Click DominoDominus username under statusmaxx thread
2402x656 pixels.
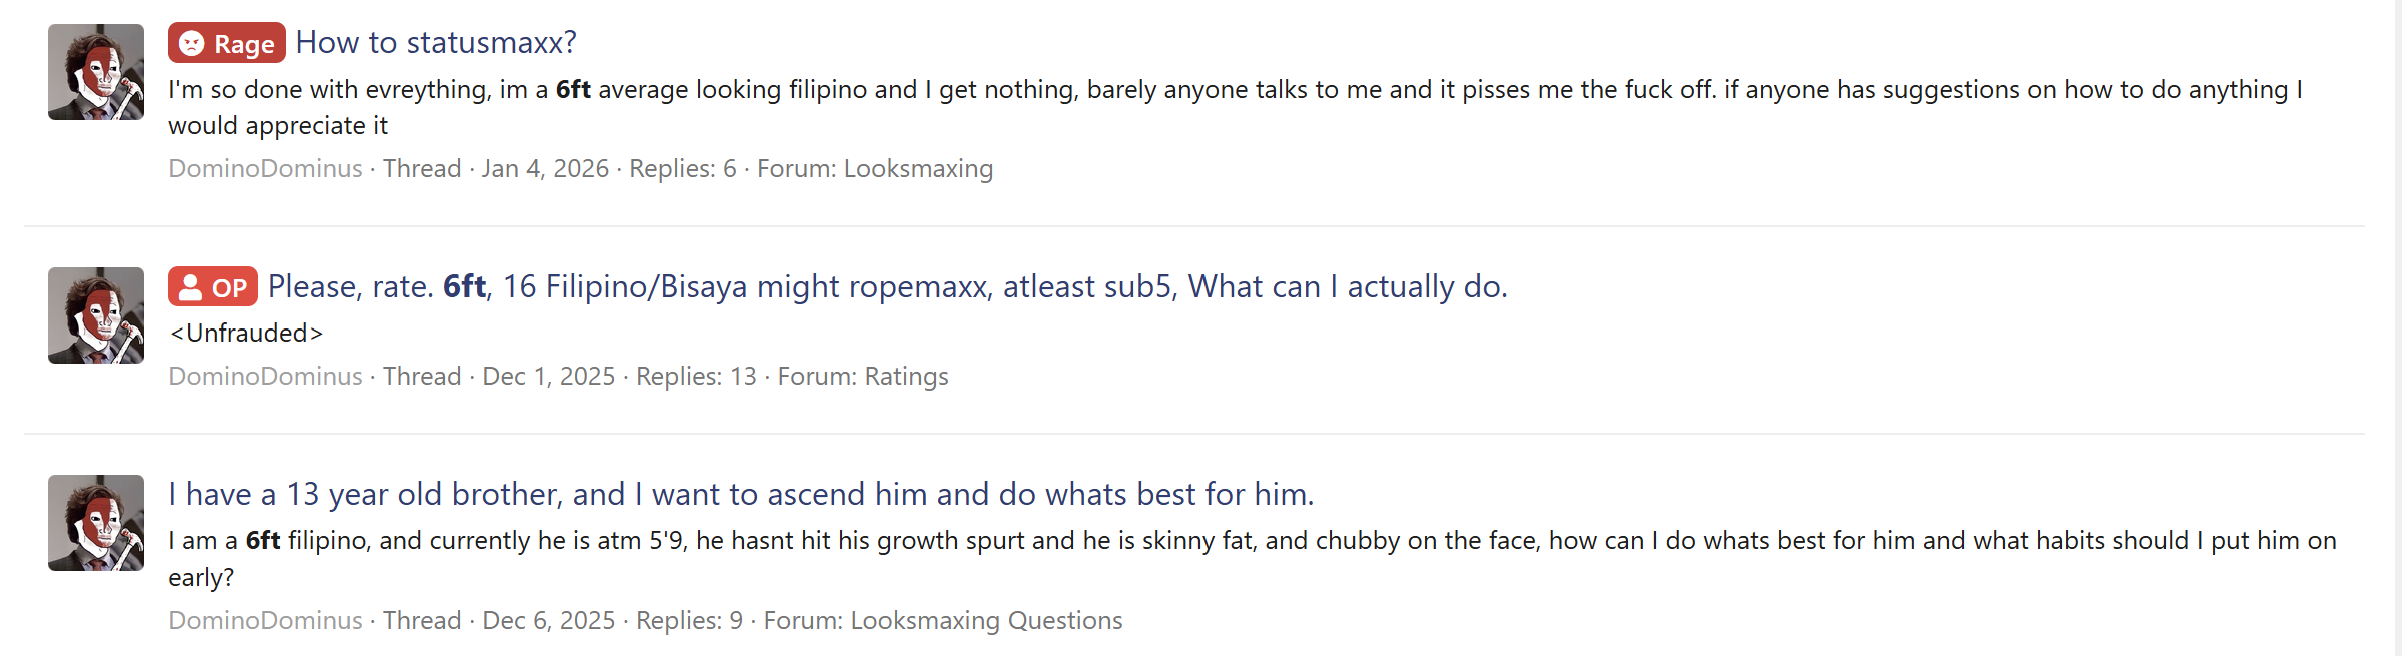pyautogui.click(x=265, y=169)
